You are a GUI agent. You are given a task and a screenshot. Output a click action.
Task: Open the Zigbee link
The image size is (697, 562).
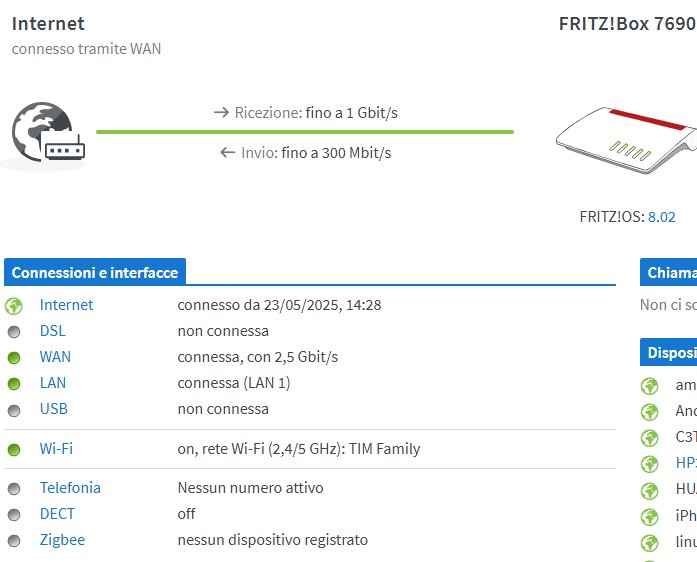(x=62, y=540)
